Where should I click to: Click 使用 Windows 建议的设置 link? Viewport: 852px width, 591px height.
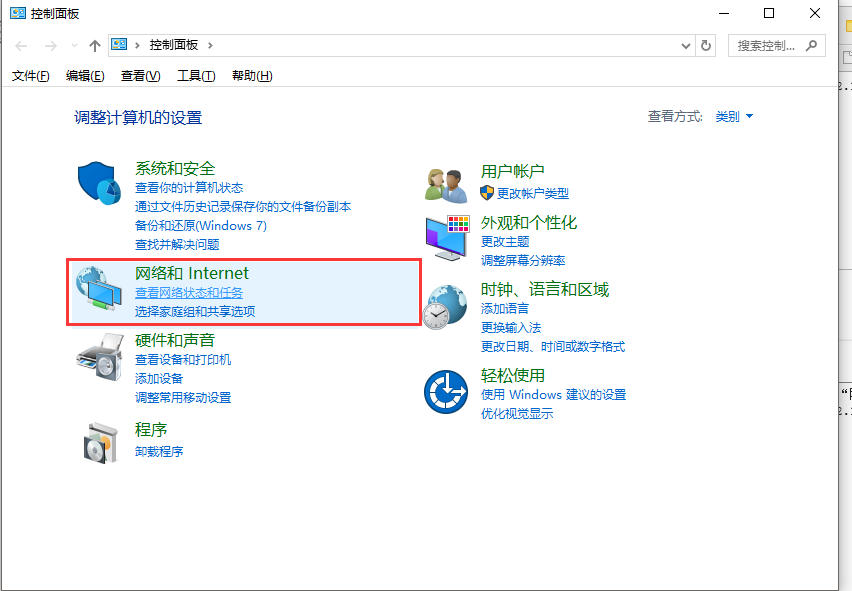coord(554,395)
